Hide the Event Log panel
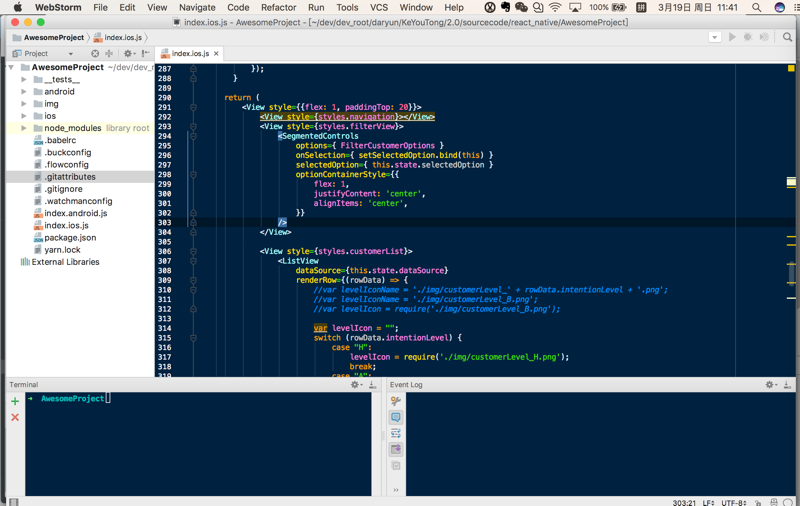Image resolution: width=800 pixels, height=506 pixels. click(787, 385)
